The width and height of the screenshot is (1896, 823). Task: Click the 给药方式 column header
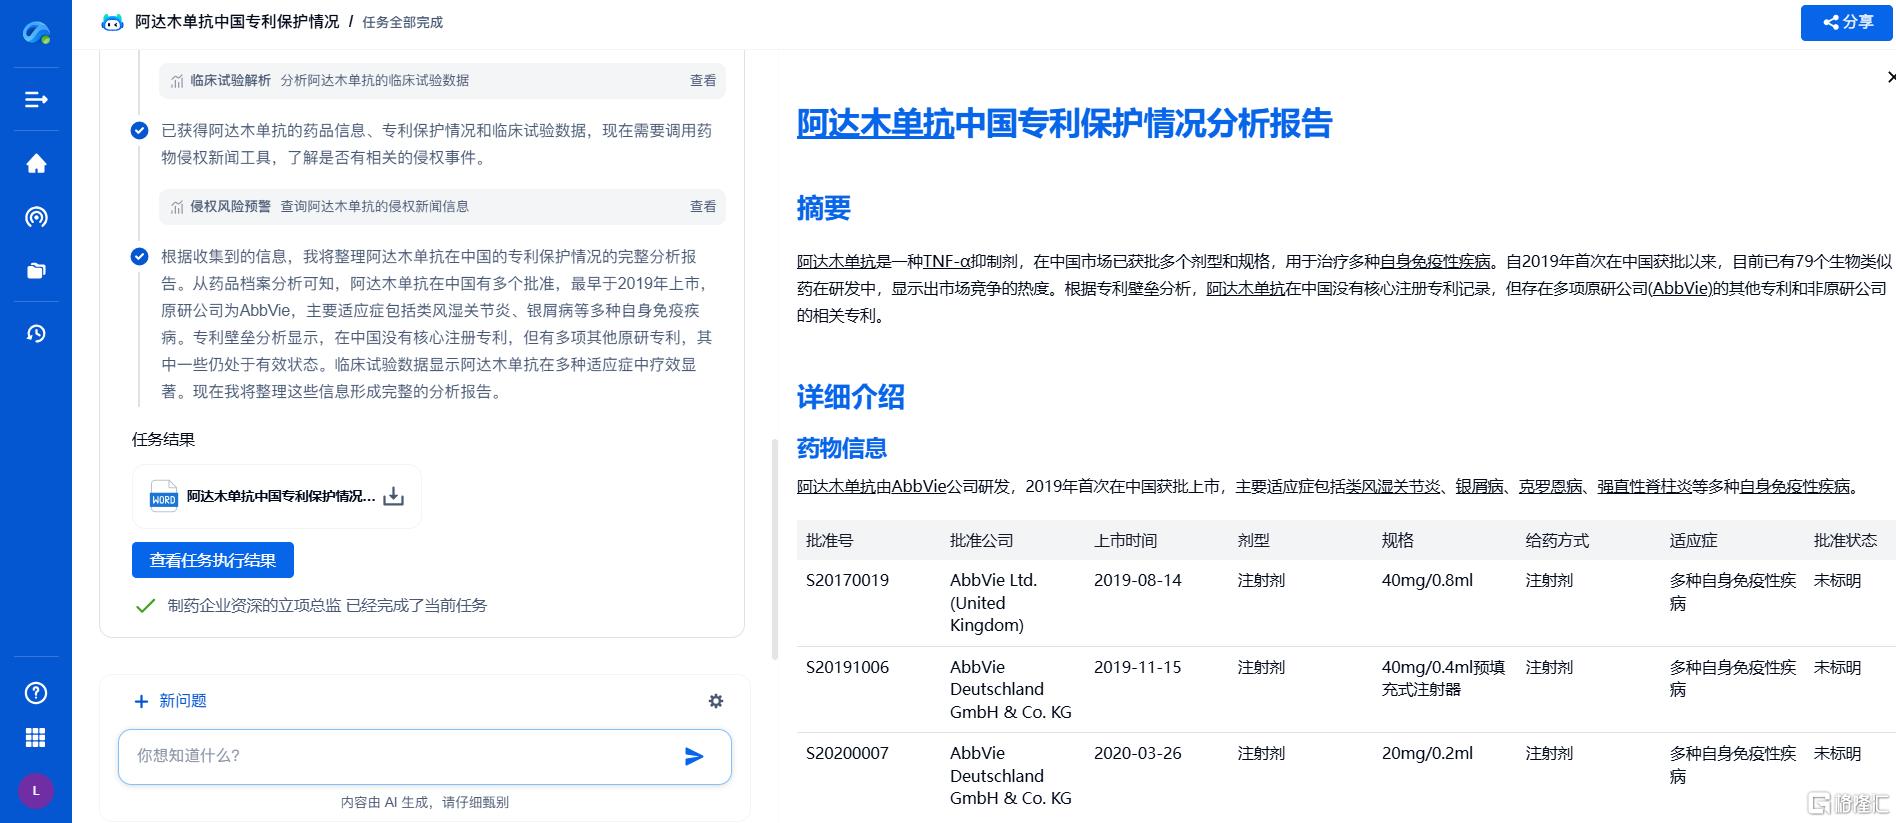[x=1558, y=541]
